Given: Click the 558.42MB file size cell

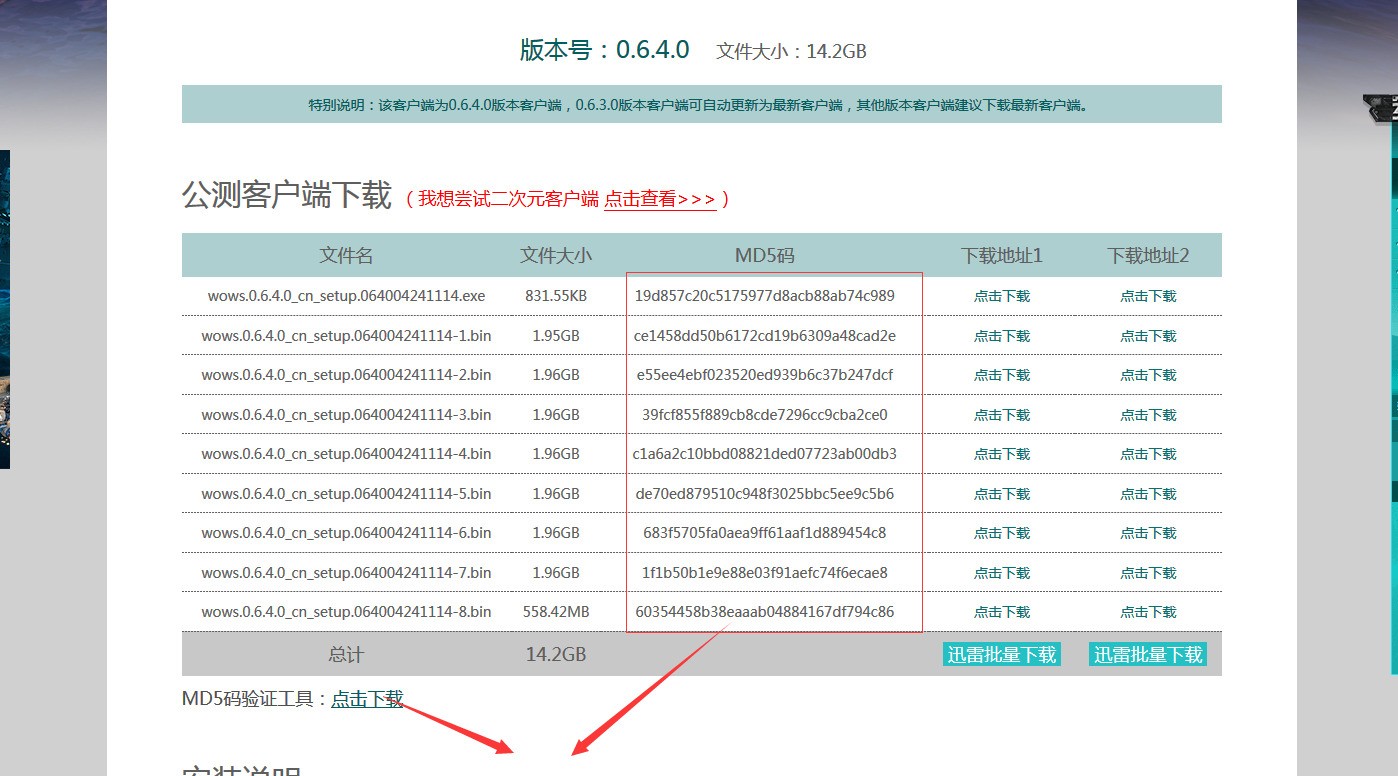Looking at the screenshot, I should (556, 612).
